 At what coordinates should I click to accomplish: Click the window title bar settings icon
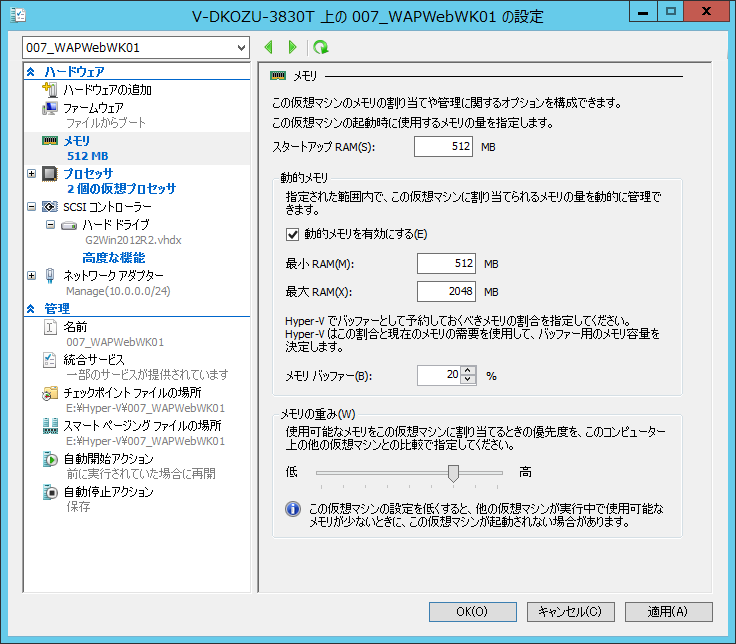pos(18,15)
